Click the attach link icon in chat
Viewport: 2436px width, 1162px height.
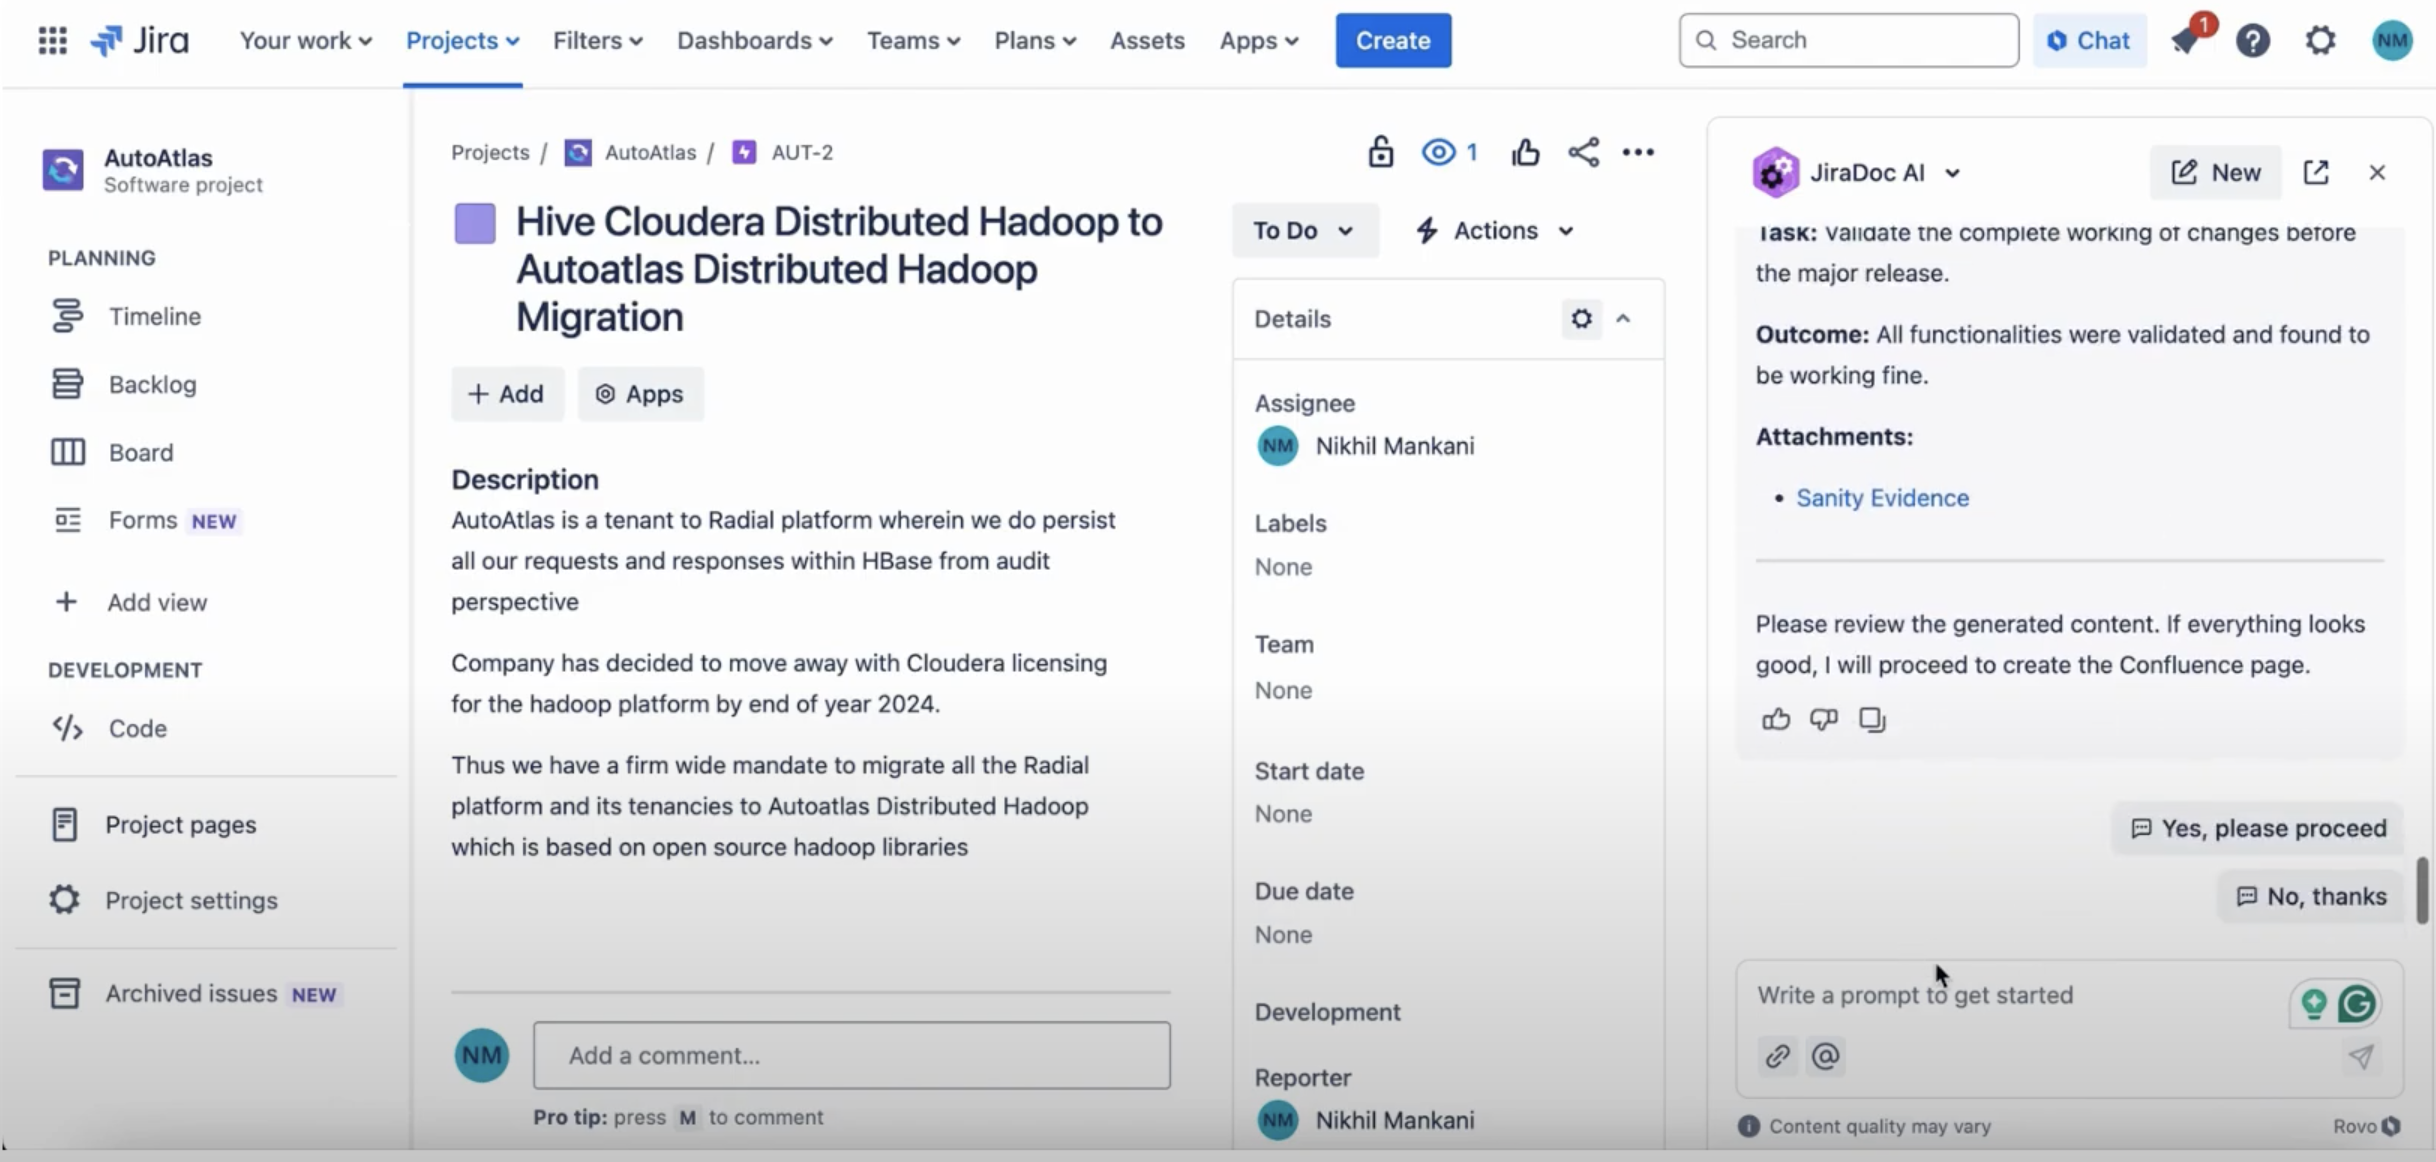tap(1777, 1056)
